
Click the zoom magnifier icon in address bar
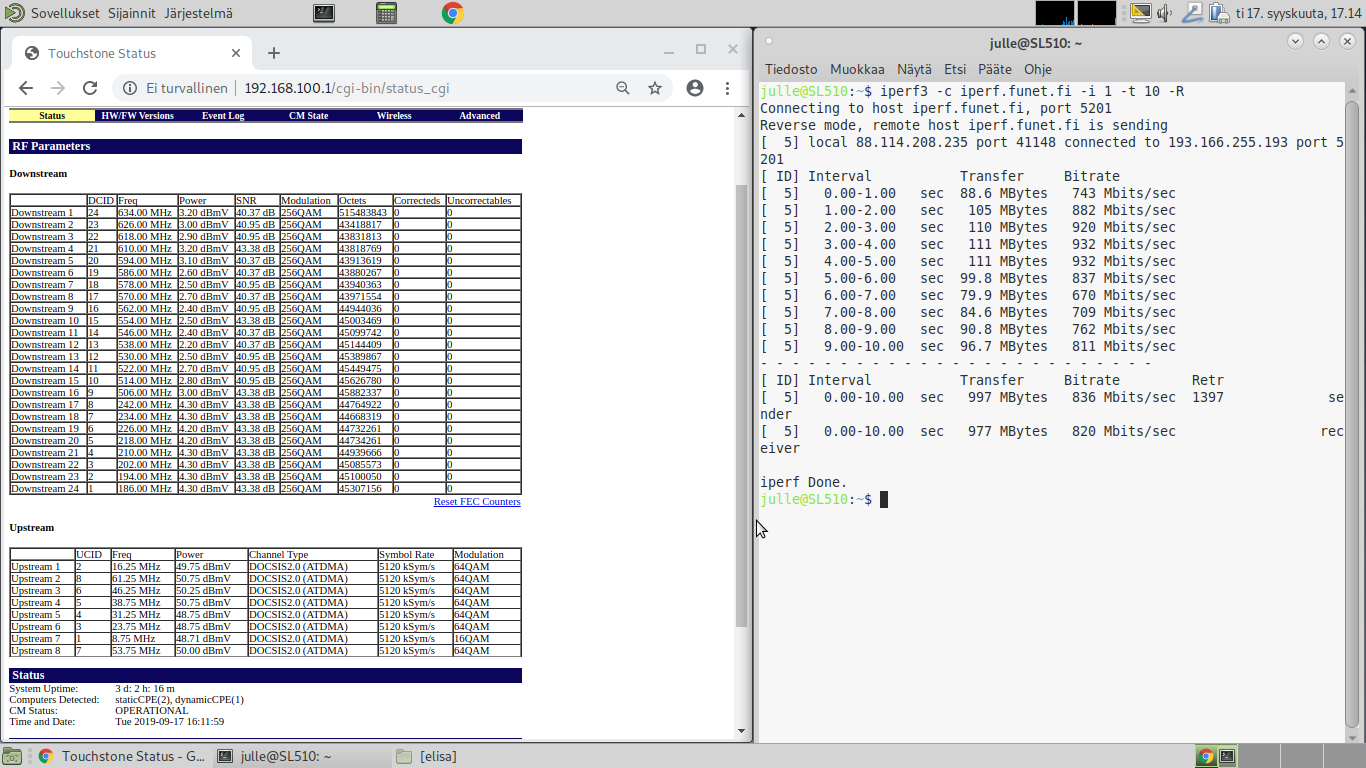point(623,88)
